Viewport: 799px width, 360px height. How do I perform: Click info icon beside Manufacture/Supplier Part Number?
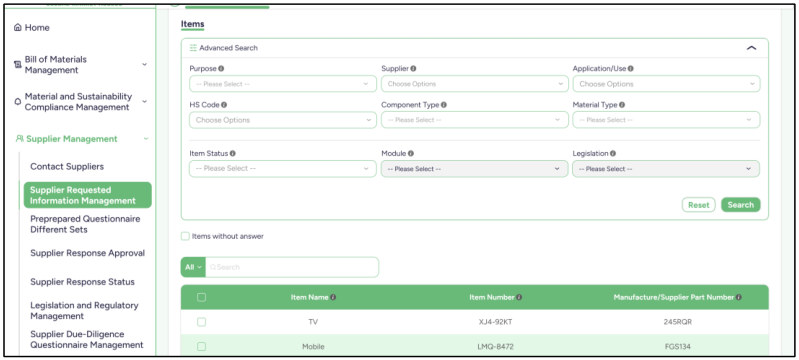tap(739, 297)
